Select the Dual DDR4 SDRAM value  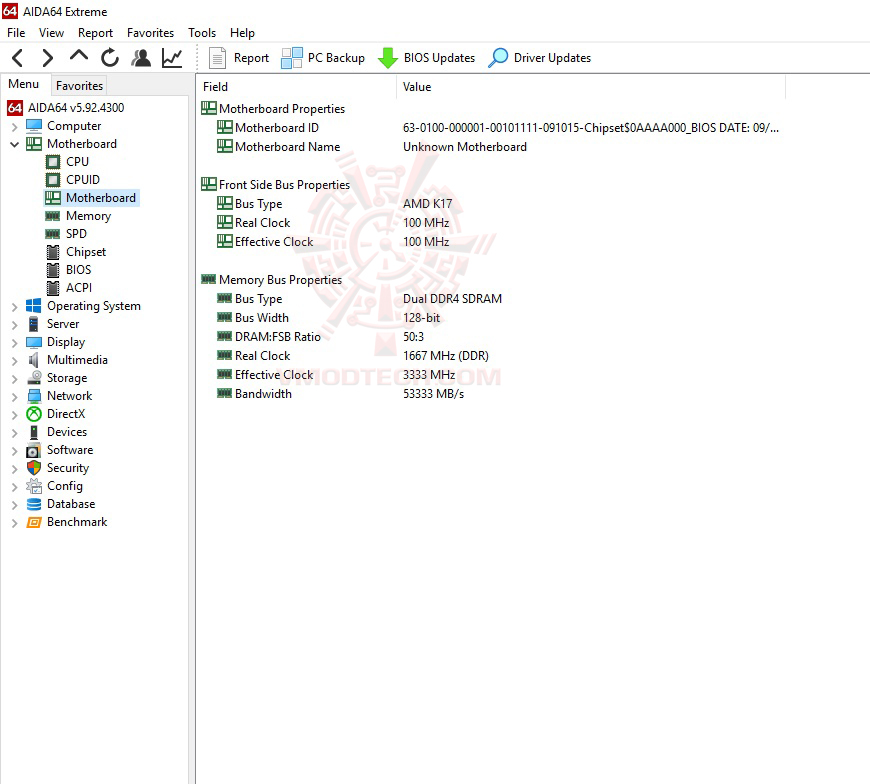coord(452,299)
